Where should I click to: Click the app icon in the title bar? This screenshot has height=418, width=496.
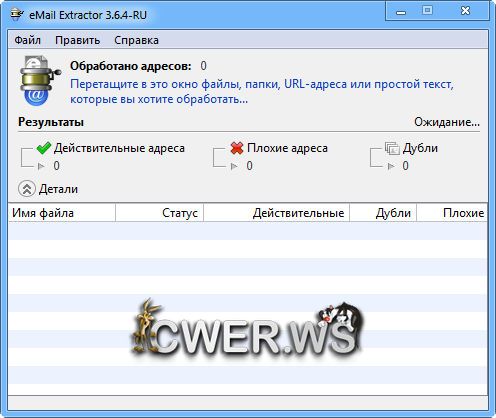pos(16,14)
